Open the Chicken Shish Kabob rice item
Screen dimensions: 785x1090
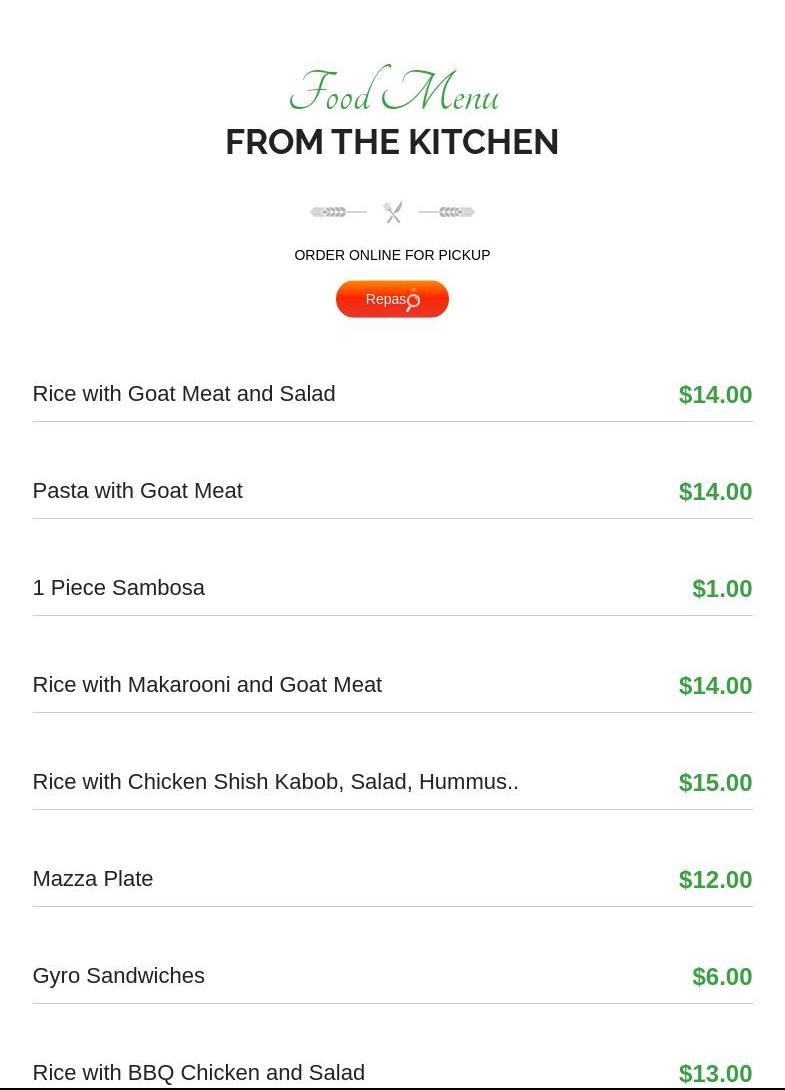click(x=275, y=782)
